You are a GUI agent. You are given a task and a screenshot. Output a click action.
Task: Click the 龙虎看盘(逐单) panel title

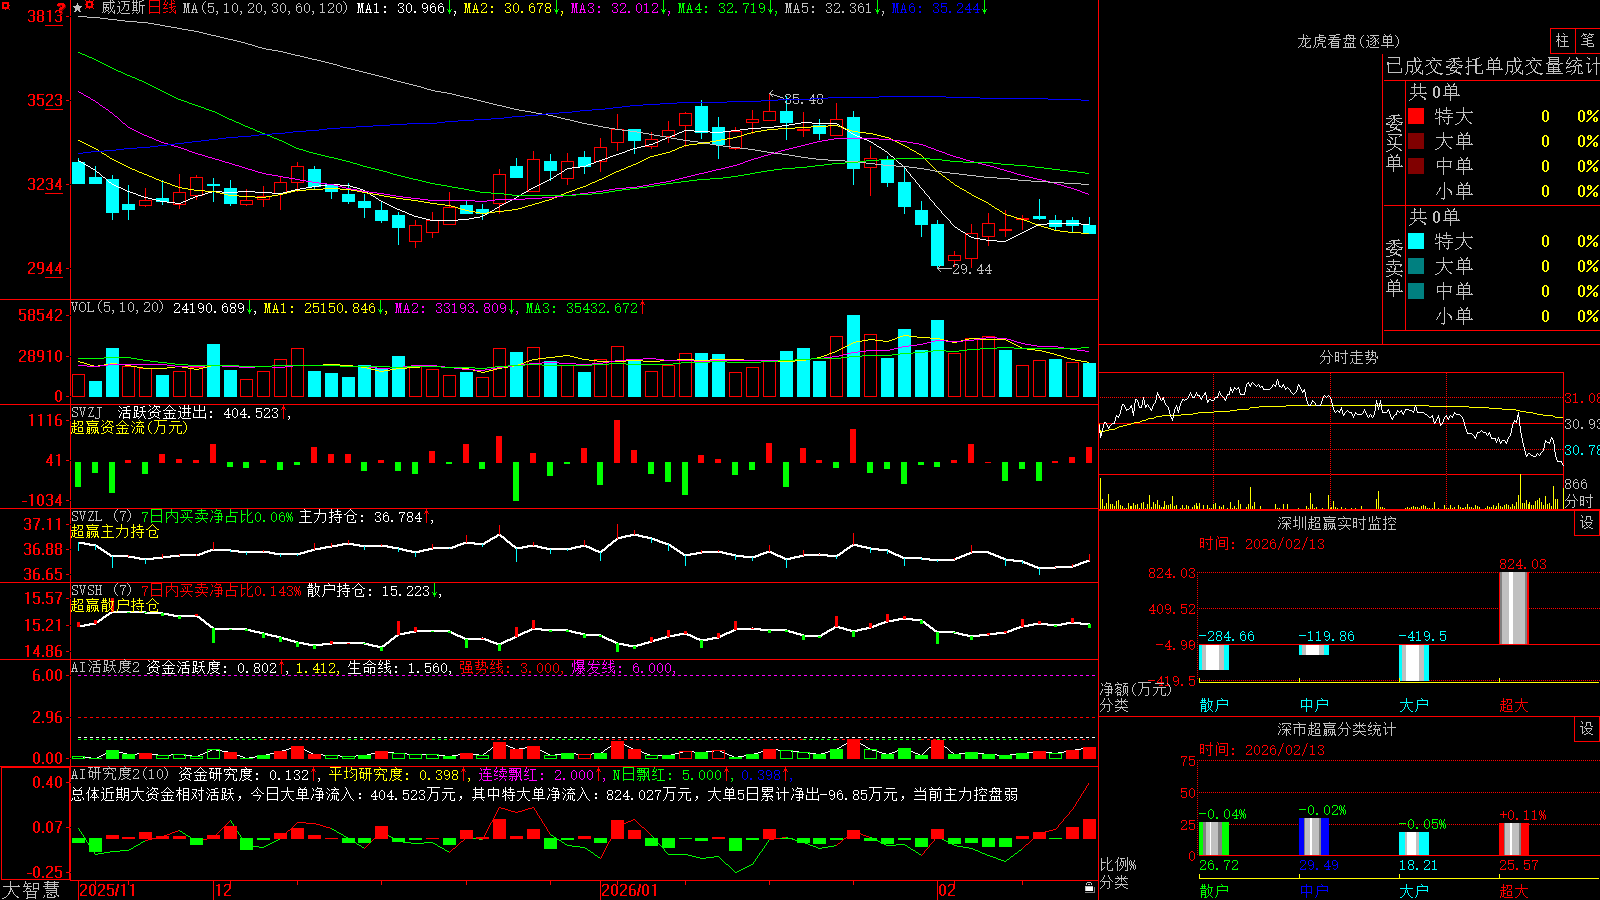pos(1349,41)
